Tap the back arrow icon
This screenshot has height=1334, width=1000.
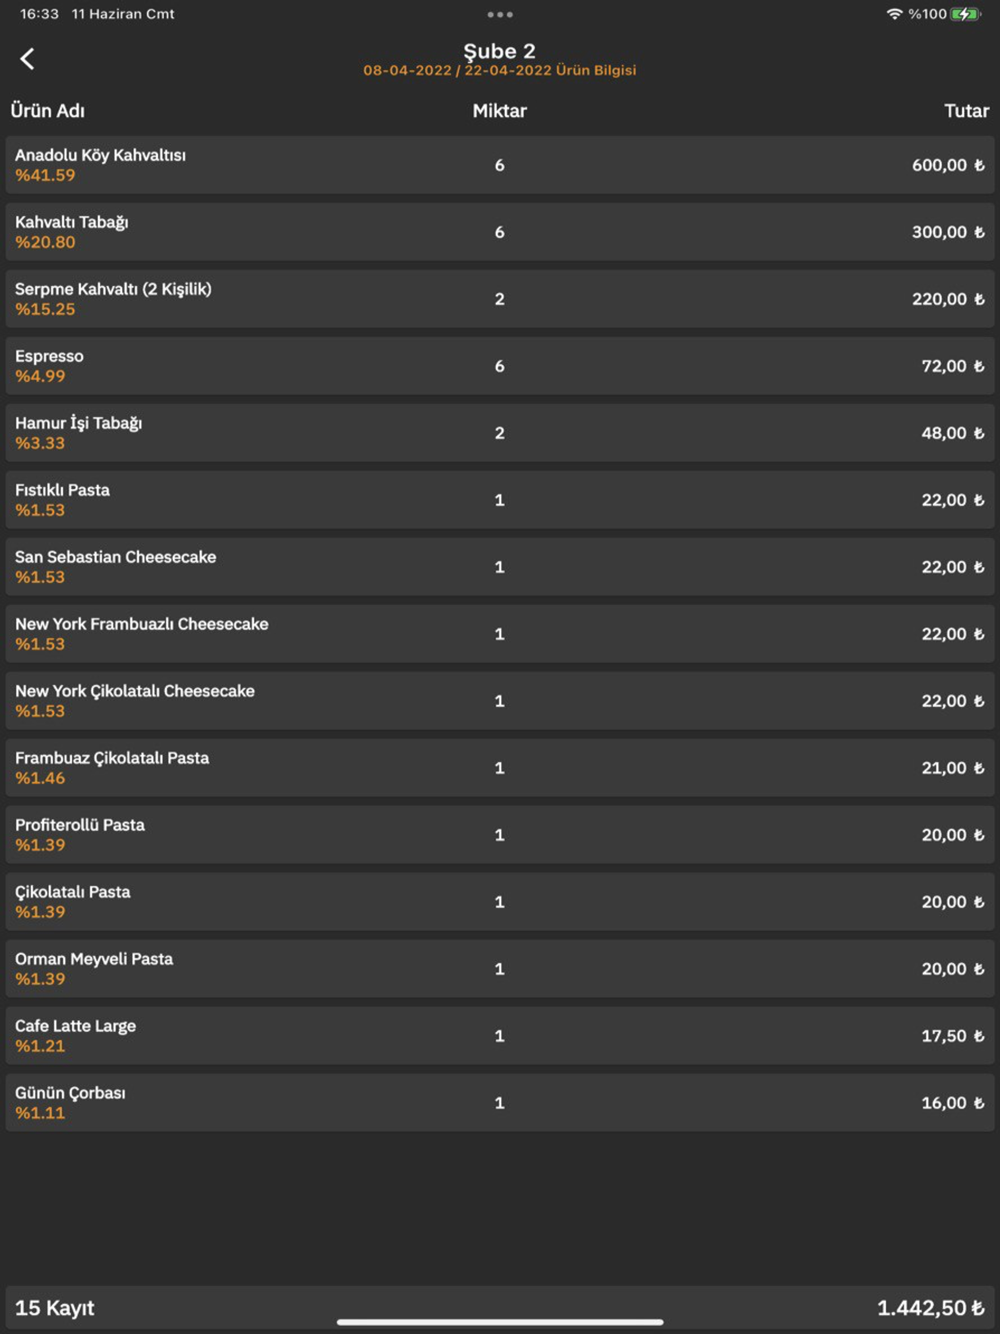pyautogui.click(x=28, y=59)
